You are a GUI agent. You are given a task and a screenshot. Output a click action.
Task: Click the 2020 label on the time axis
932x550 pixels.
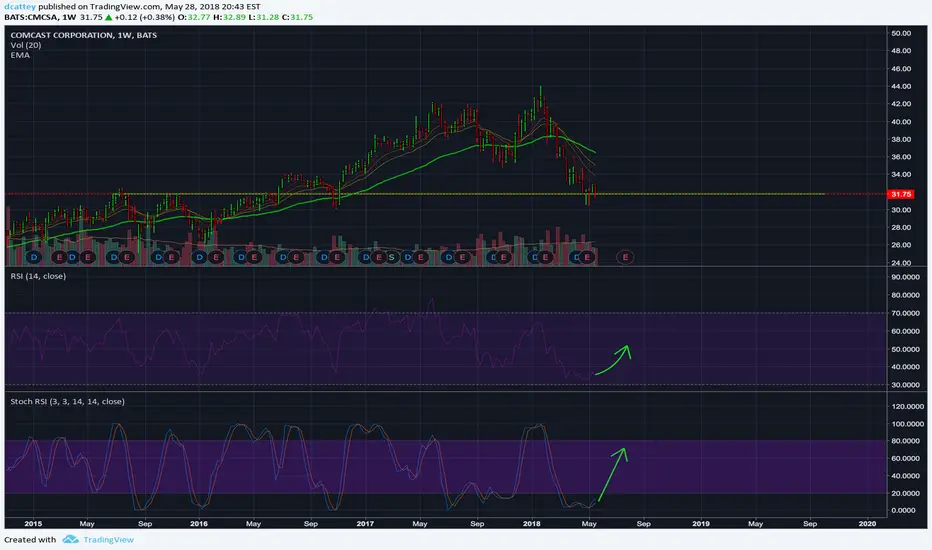pos(867,524)
